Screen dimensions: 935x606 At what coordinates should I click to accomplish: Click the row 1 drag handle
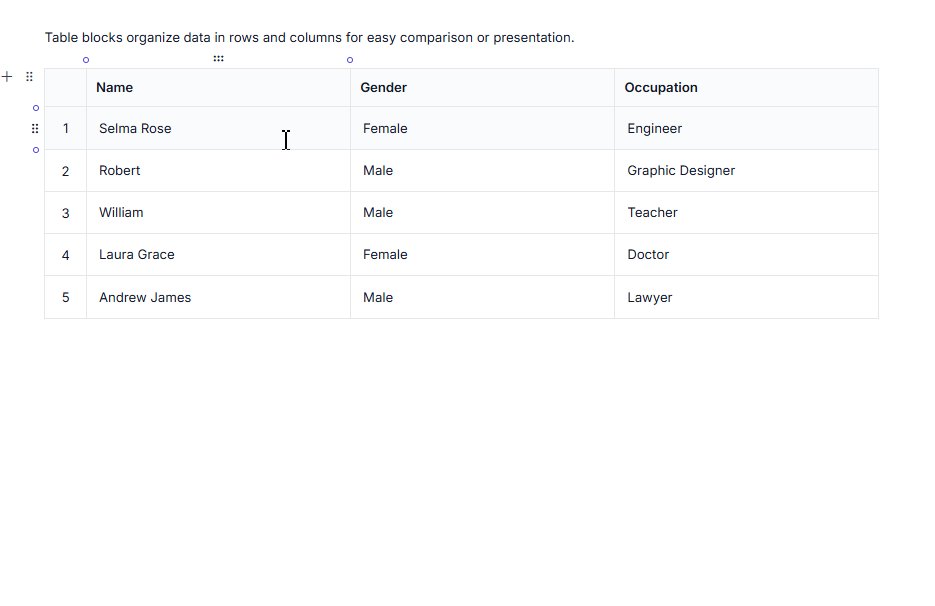coord(35,128)
